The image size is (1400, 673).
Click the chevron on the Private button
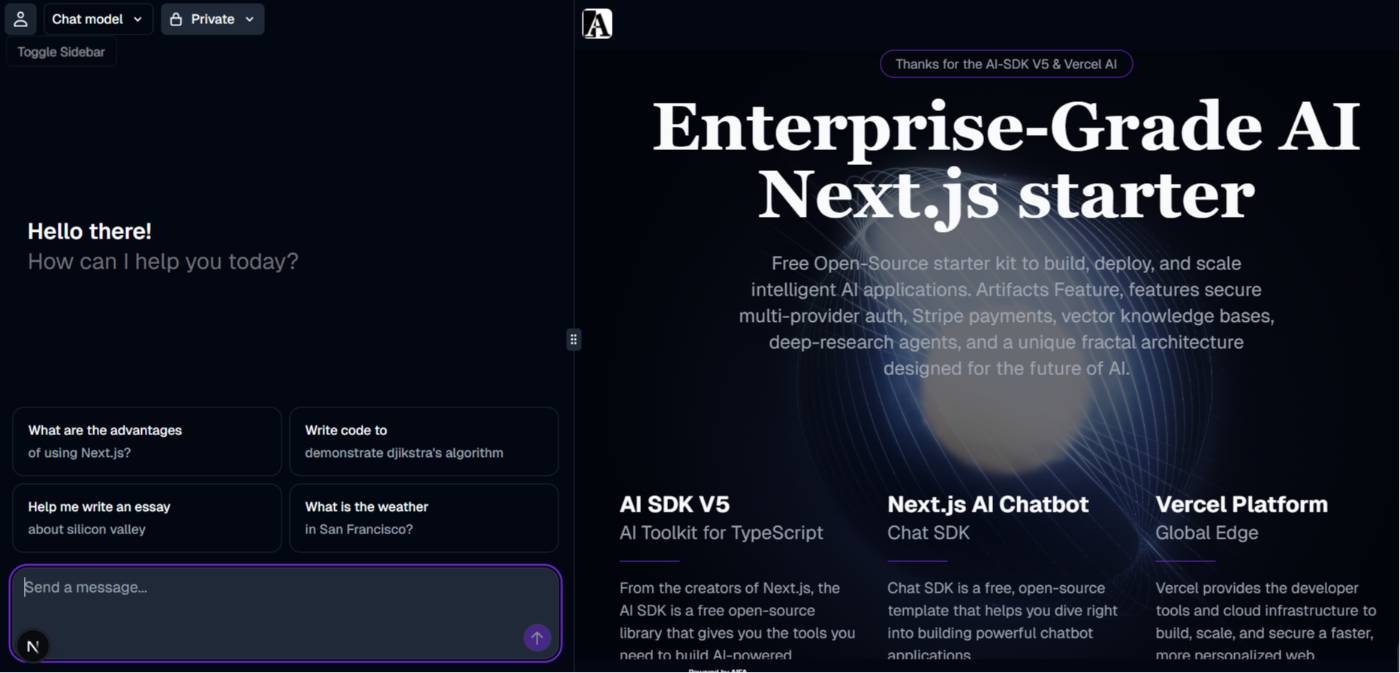pyautogui.click(x=249, y=19)
